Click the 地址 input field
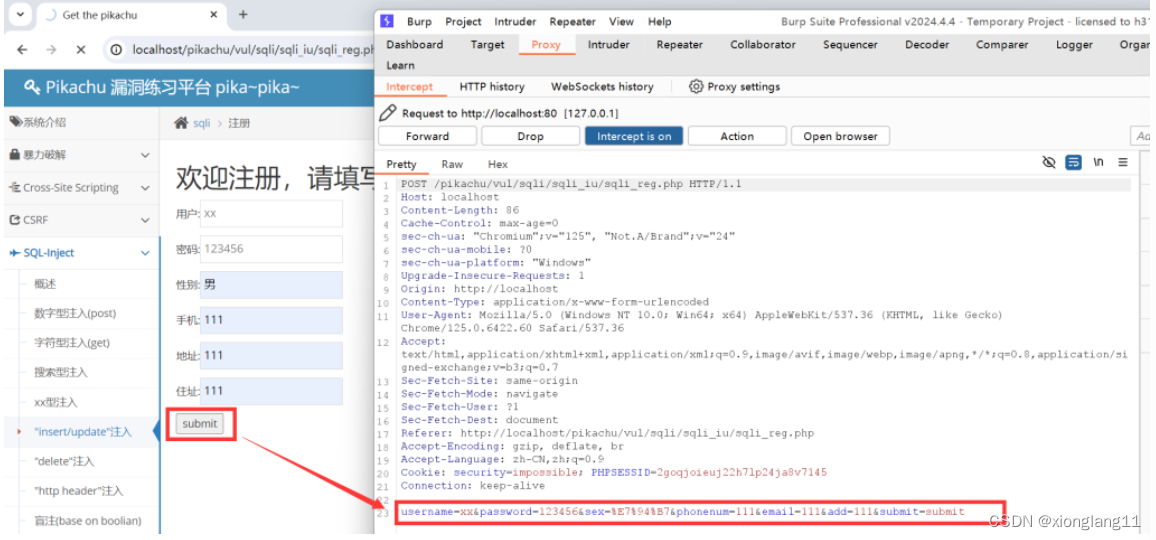Image resolution: width=1156 pixels, height=540 pixels. click(x=271, y=356)
